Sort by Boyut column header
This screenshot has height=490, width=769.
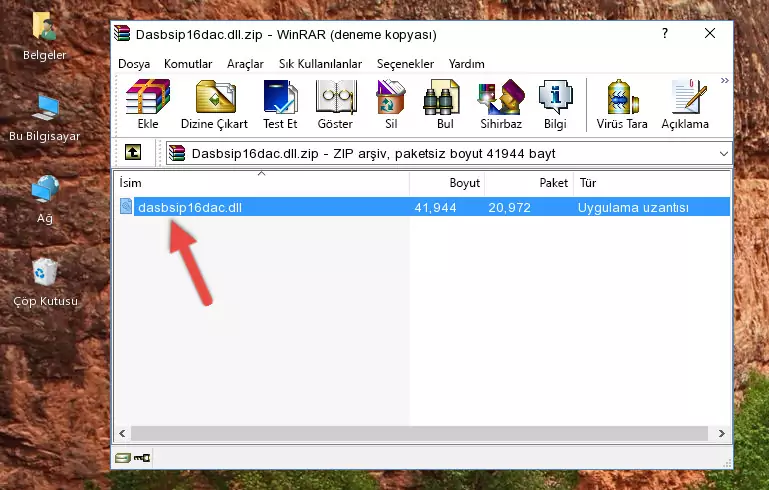pyautogui.click(x=447, y=183)
